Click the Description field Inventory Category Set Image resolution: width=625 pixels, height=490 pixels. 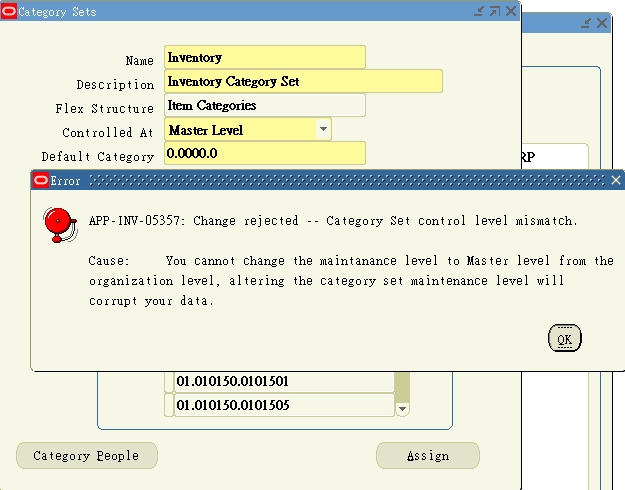303,81
